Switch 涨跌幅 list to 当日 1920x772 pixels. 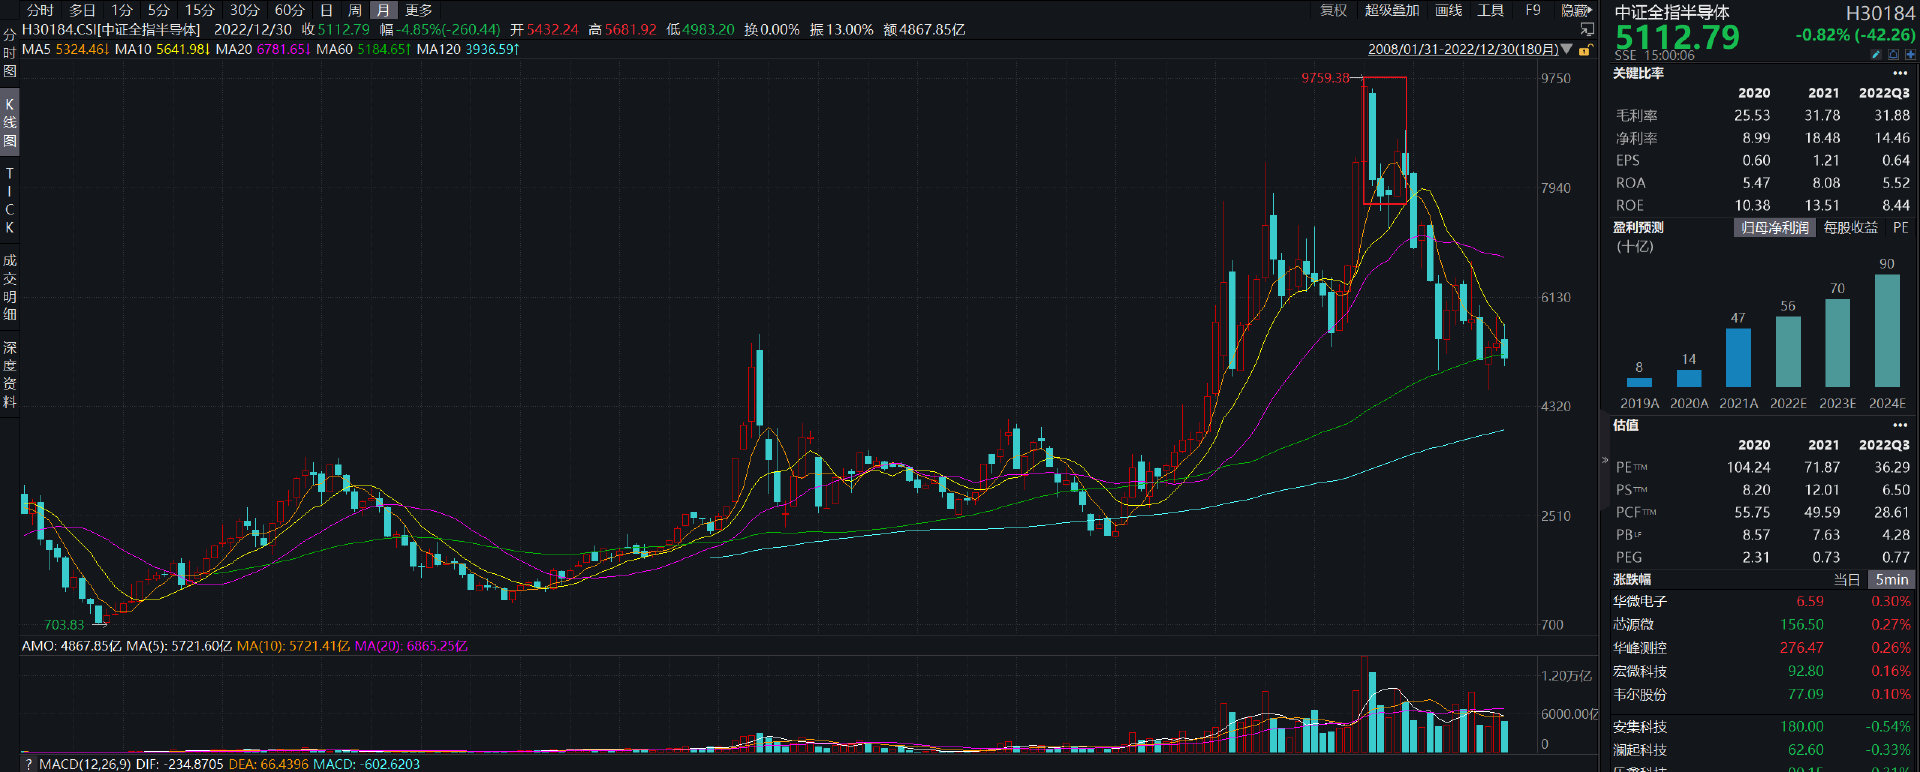[1847, 580]
